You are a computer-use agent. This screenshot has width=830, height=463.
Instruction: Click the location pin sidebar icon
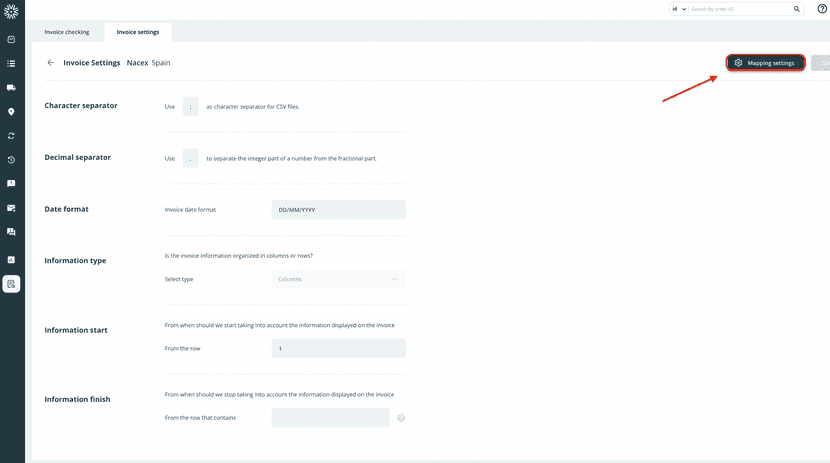point(12,112)
